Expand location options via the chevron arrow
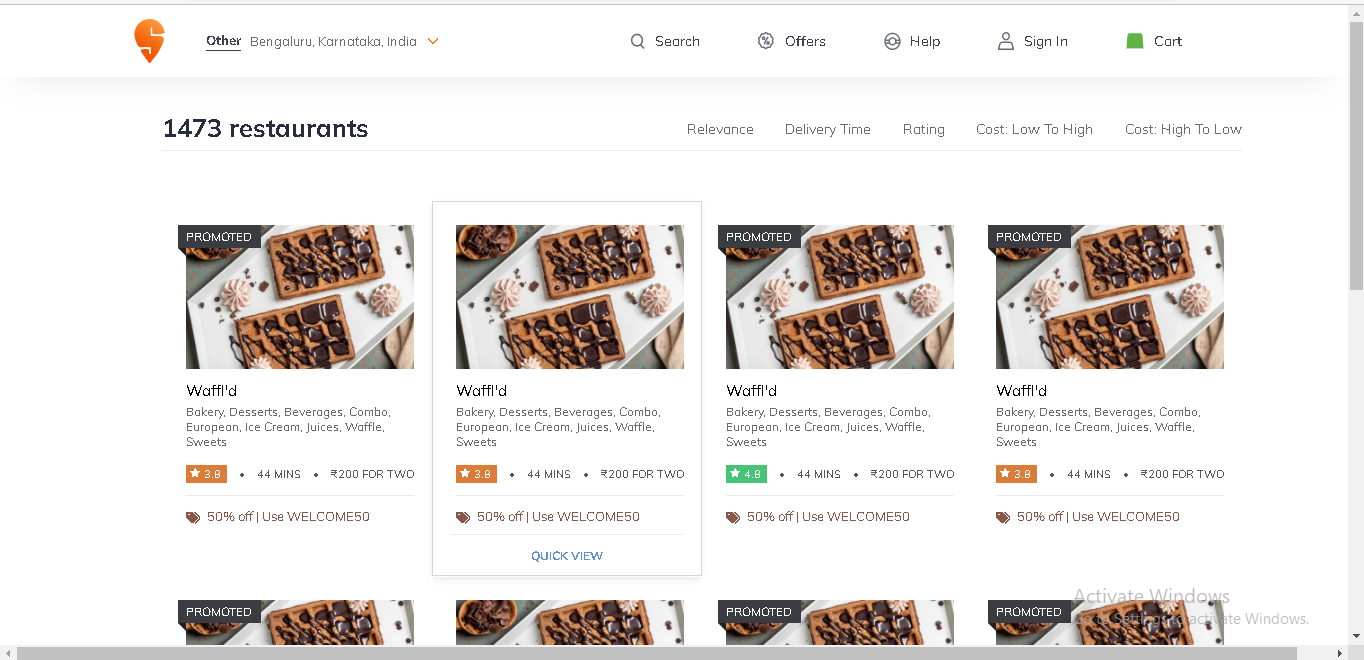The width and height of the screenshot is (1364, 660). click(432, 41)
